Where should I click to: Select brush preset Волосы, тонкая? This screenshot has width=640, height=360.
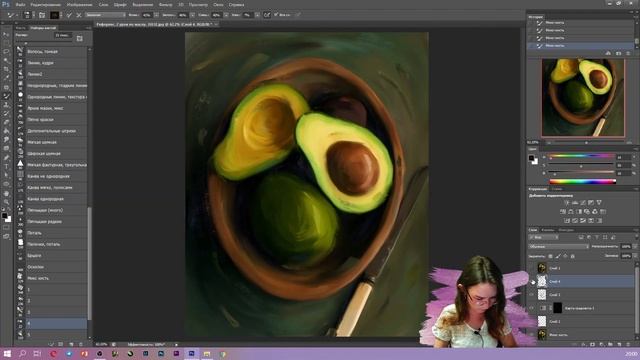click(57, 52)
